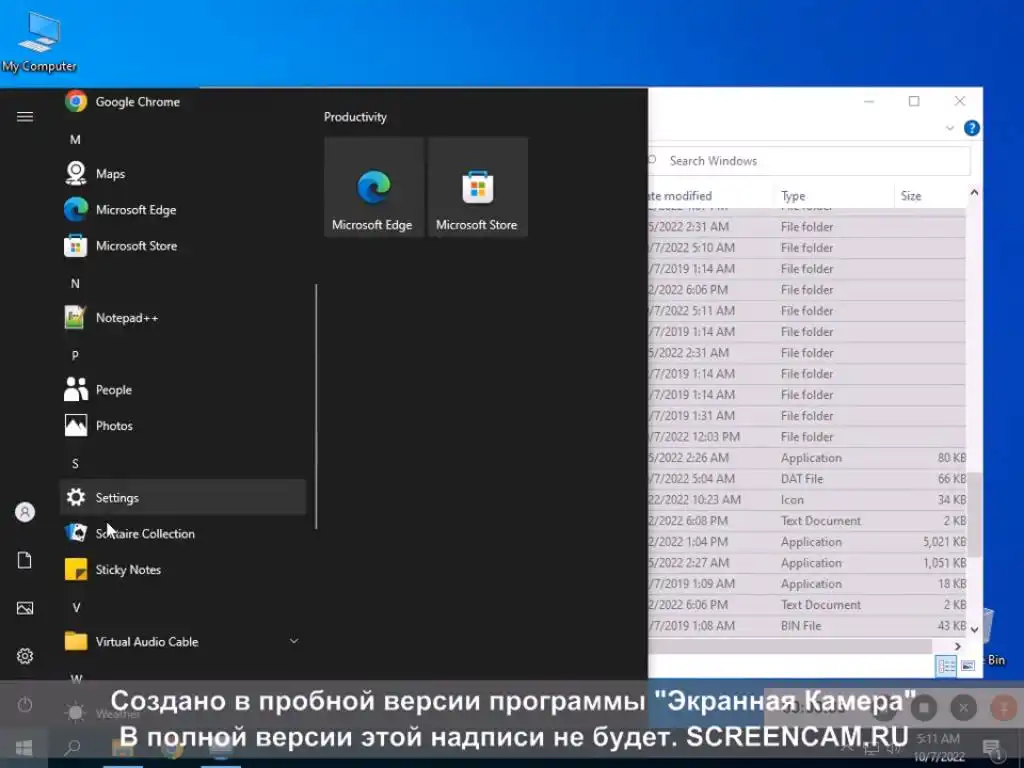Open the Settings gear in Start sidebar

click(25, 656)
